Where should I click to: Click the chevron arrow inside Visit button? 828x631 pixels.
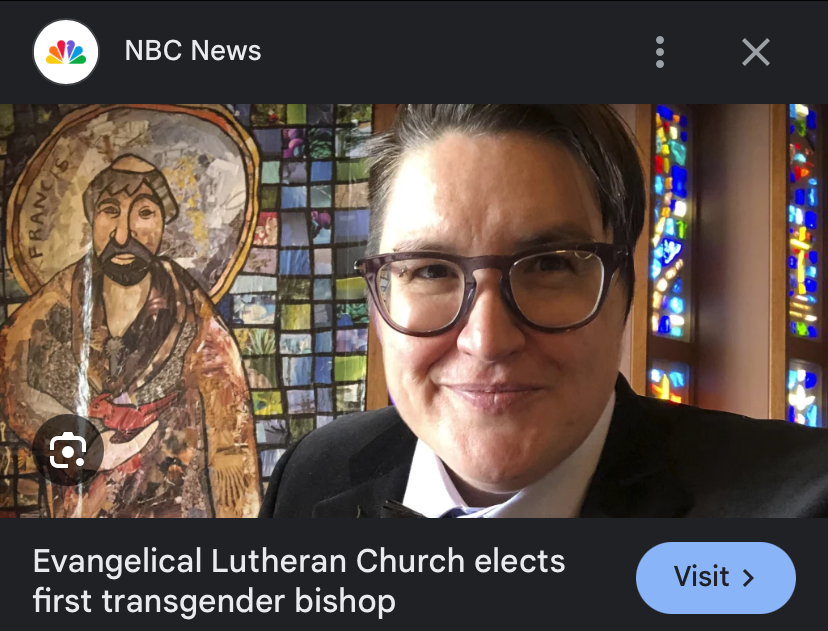coord(748,578)
